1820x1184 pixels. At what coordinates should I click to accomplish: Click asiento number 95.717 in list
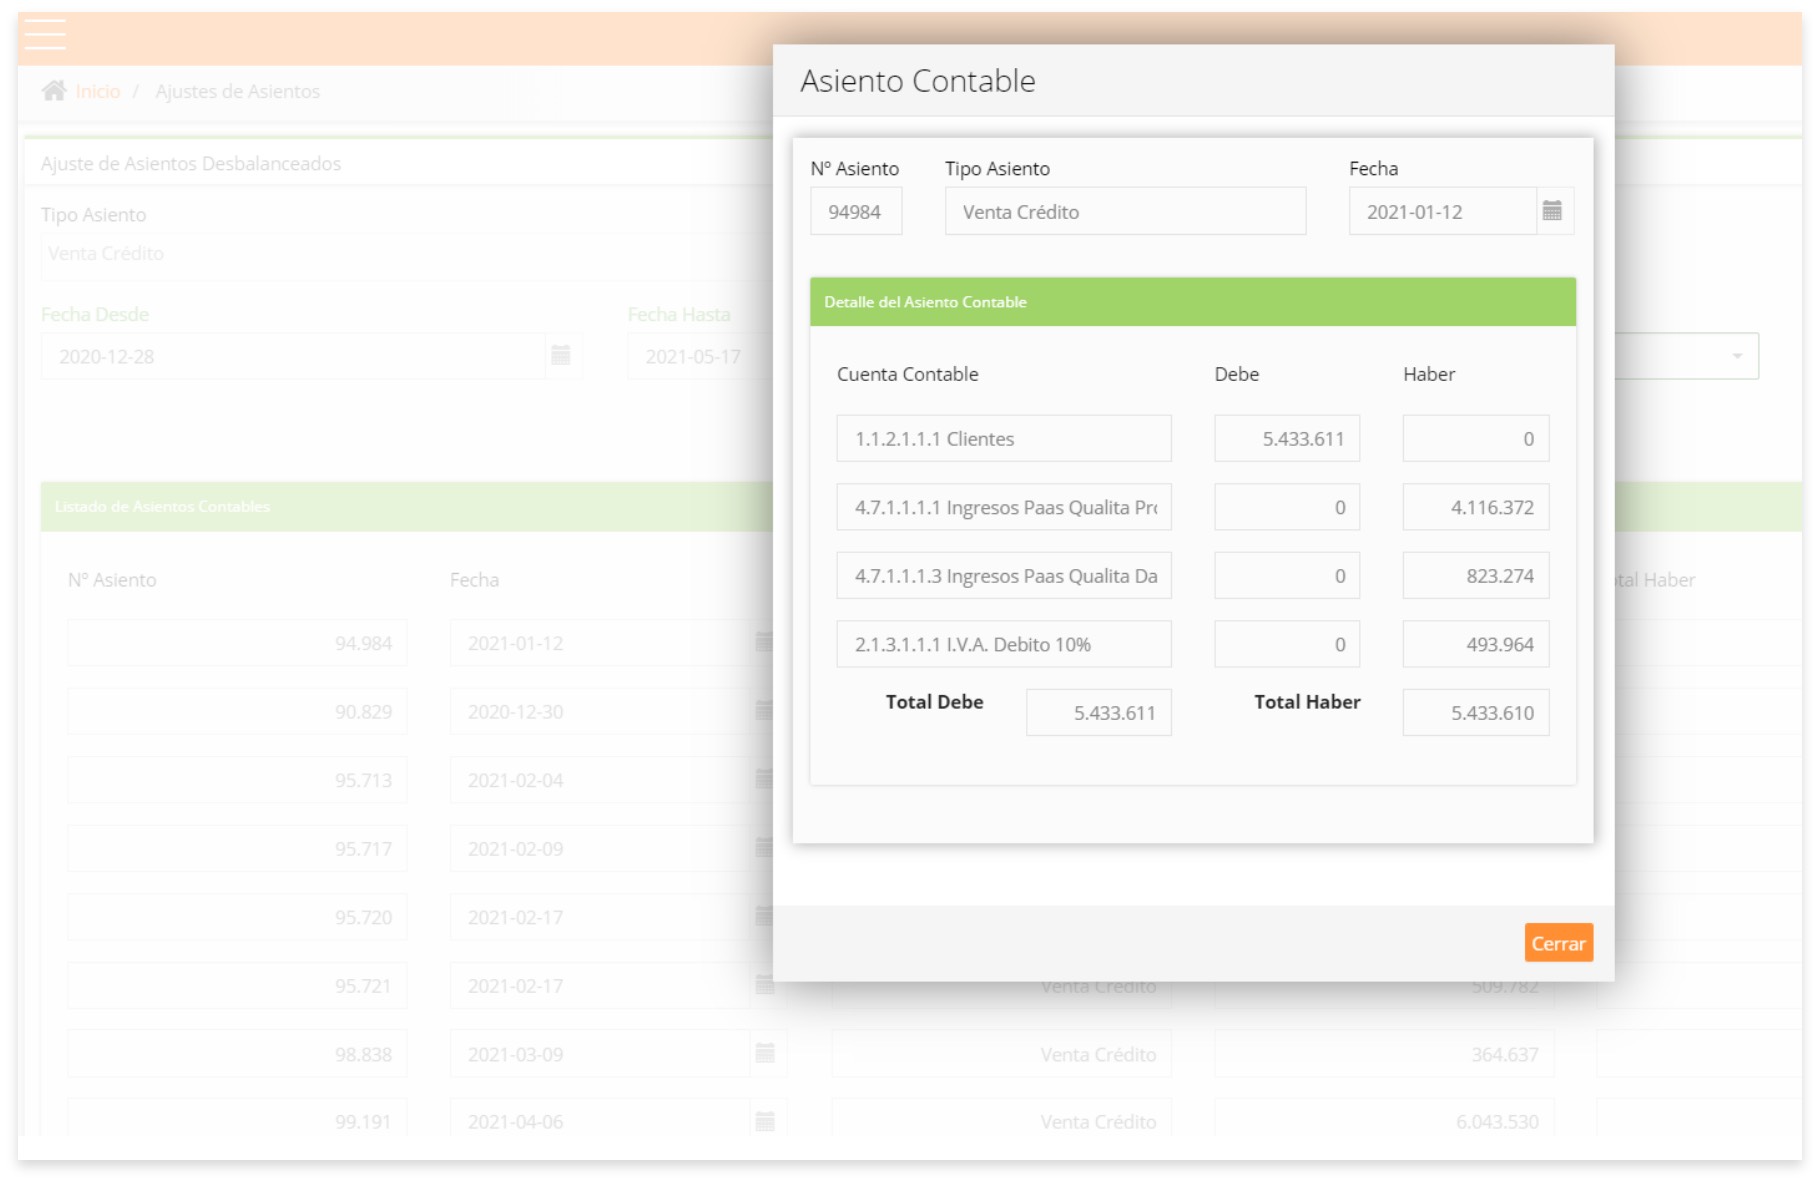coord(237,848)
